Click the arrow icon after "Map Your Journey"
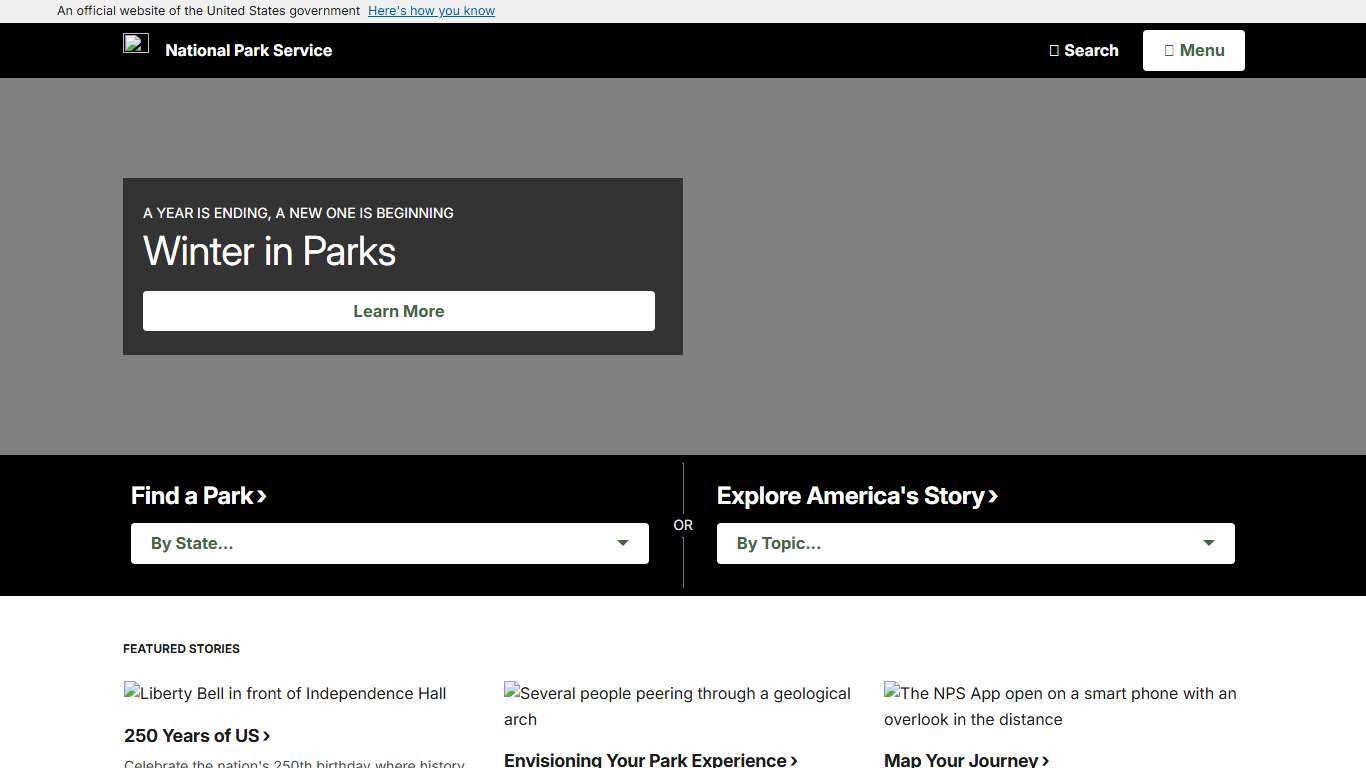The height and width of the screenshot is (768, 1366). coord(1046,760)
